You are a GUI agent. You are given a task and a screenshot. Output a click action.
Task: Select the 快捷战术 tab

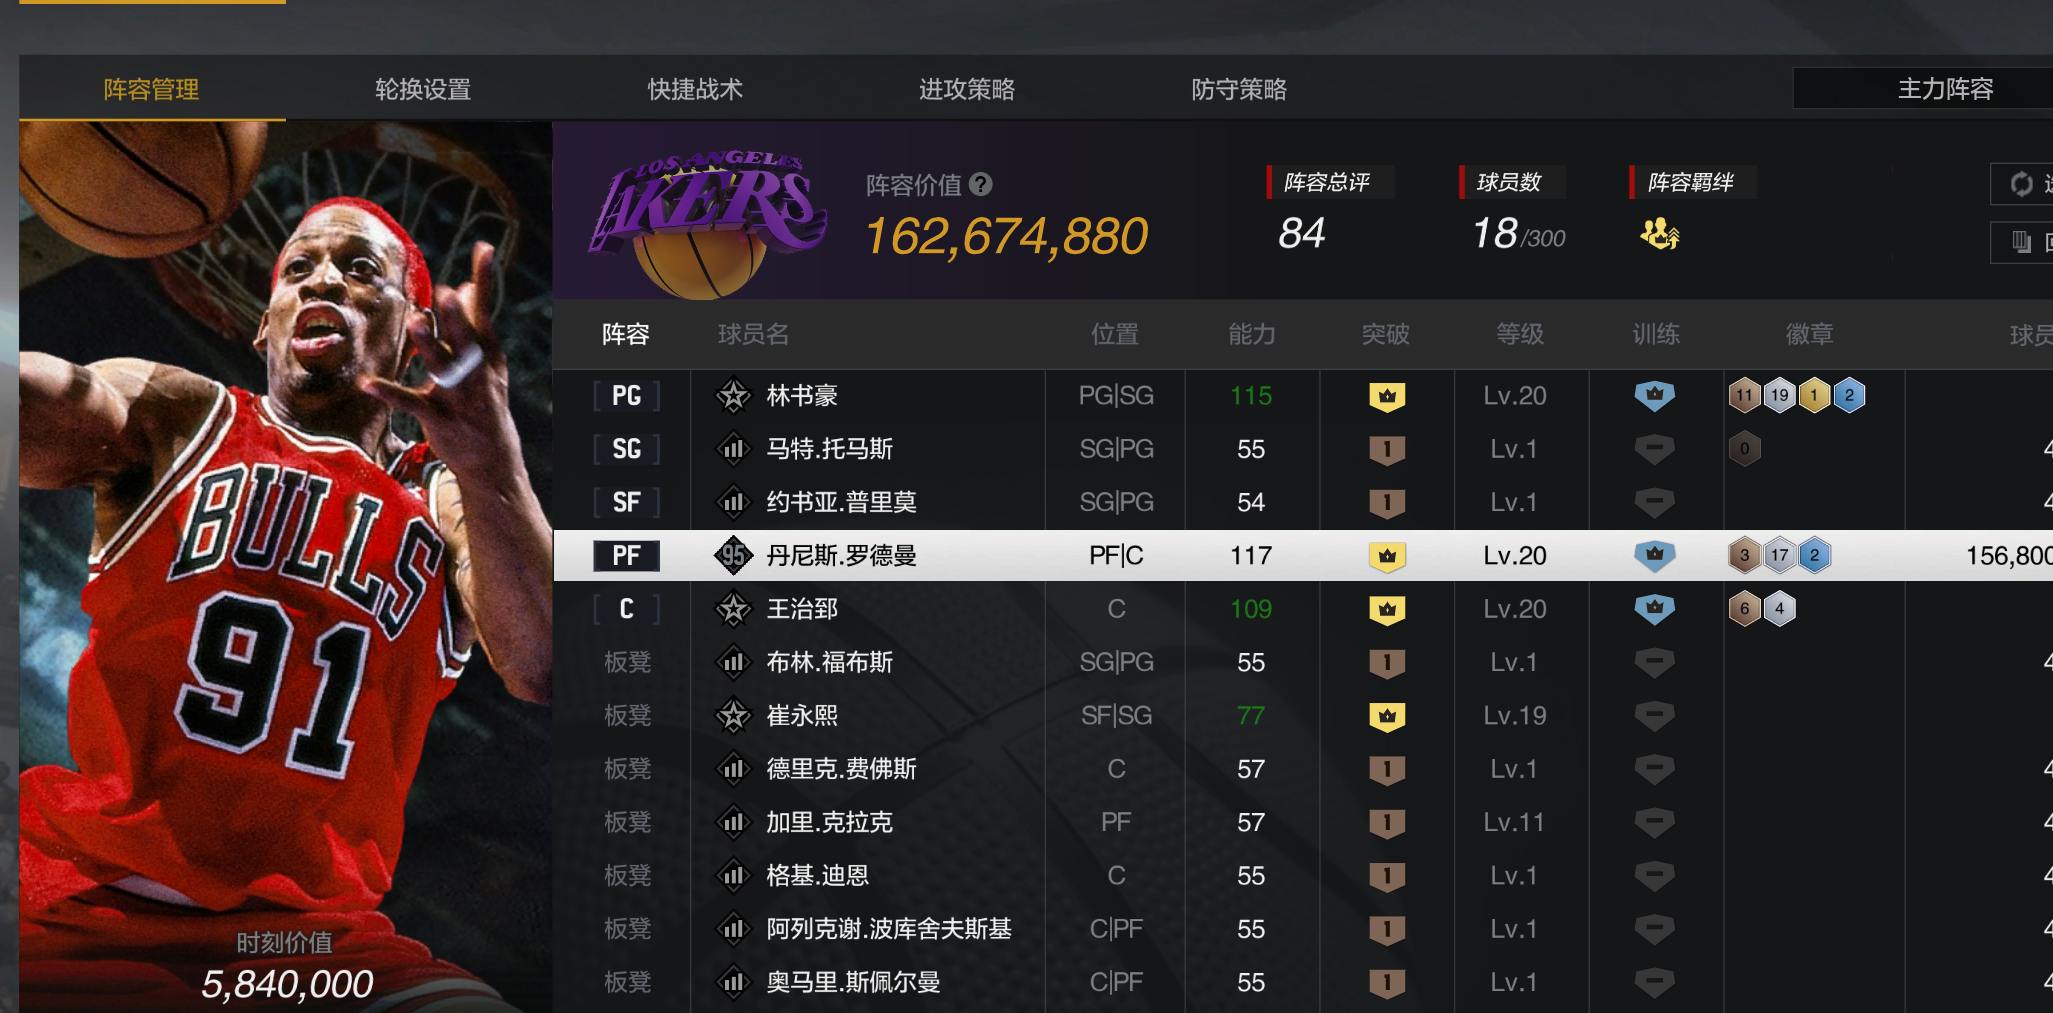point(695,89)
